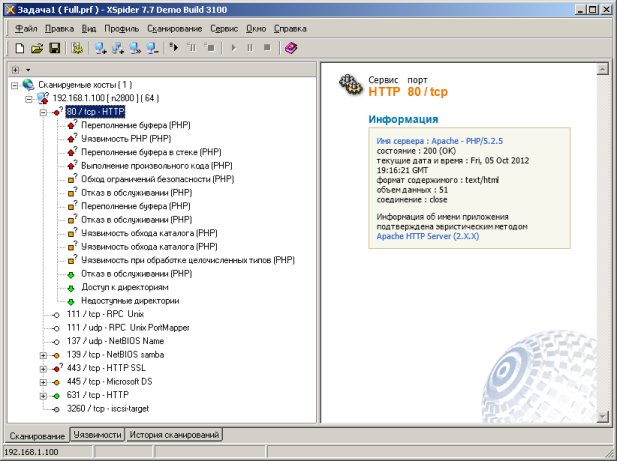The width and height of the screenshot is (617, 461).
Task: Switch to the История сканирований tab
Action: click(174, 435)
